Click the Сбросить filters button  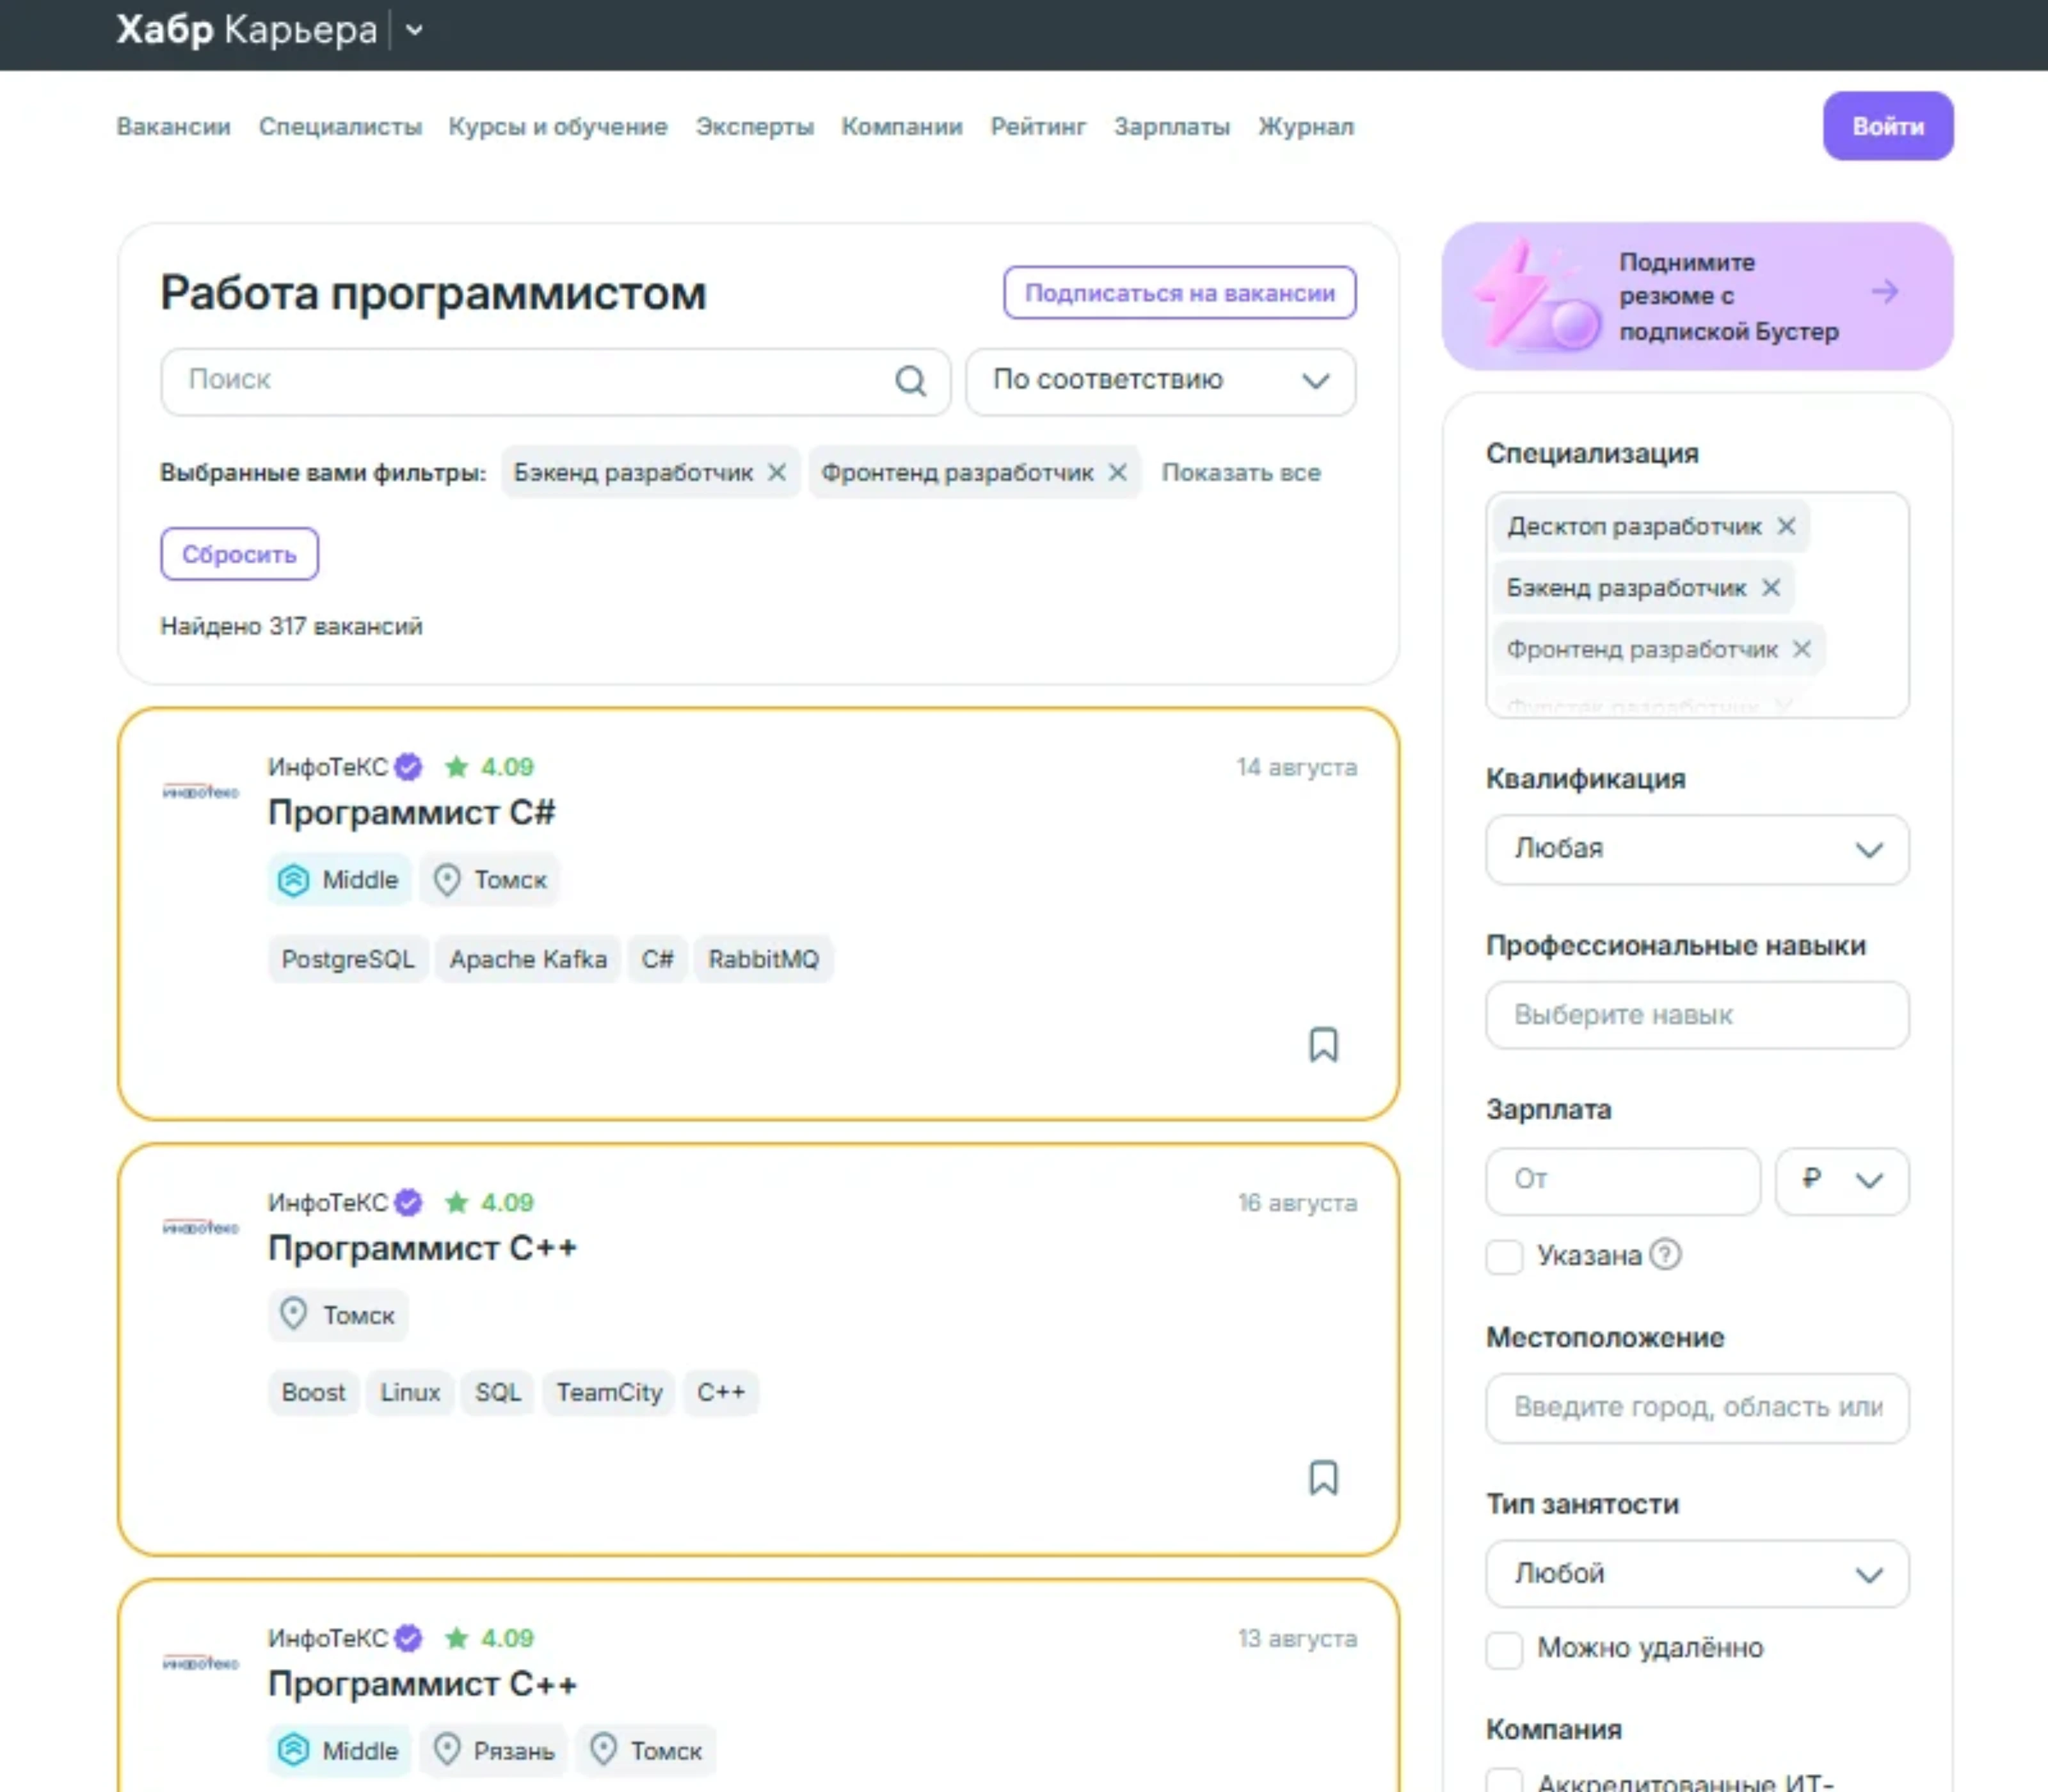pos(239,554)
